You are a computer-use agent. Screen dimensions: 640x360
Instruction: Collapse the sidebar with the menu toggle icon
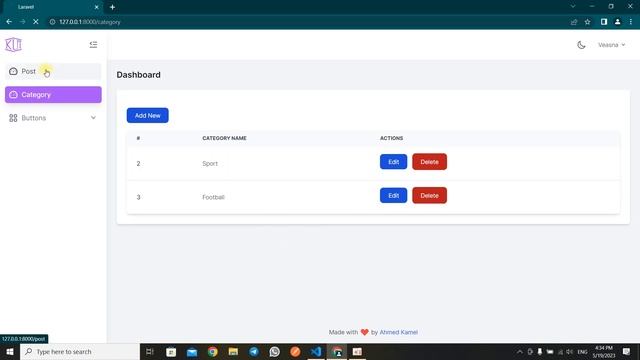point(93,44)
